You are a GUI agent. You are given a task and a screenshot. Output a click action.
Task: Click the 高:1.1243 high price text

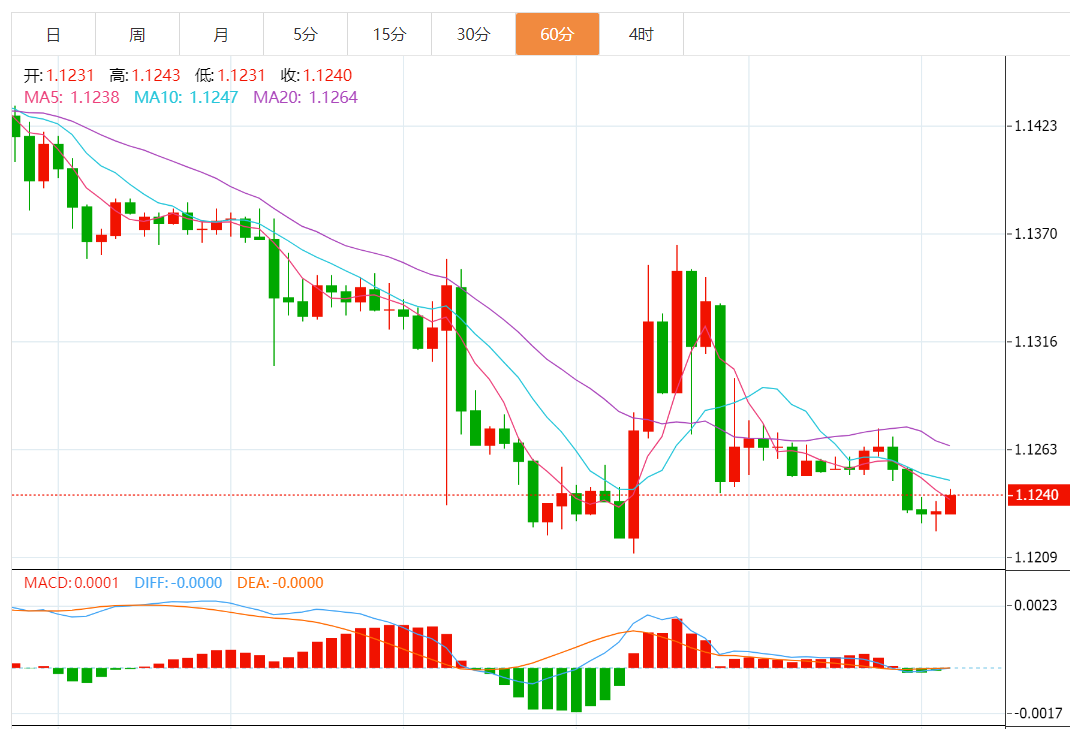point(145,75)
